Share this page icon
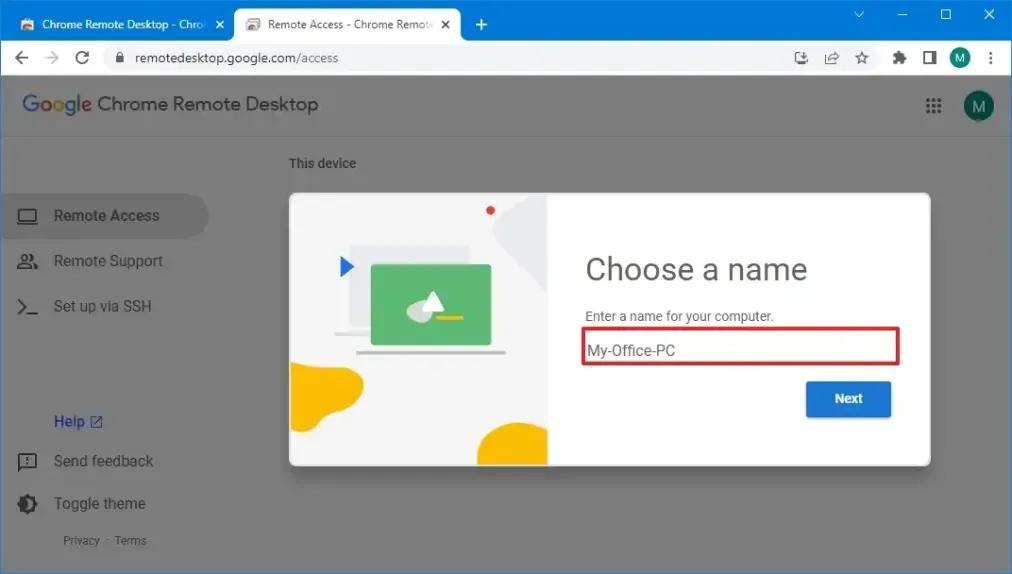1012x574 pixels. [x=831, y=58]
